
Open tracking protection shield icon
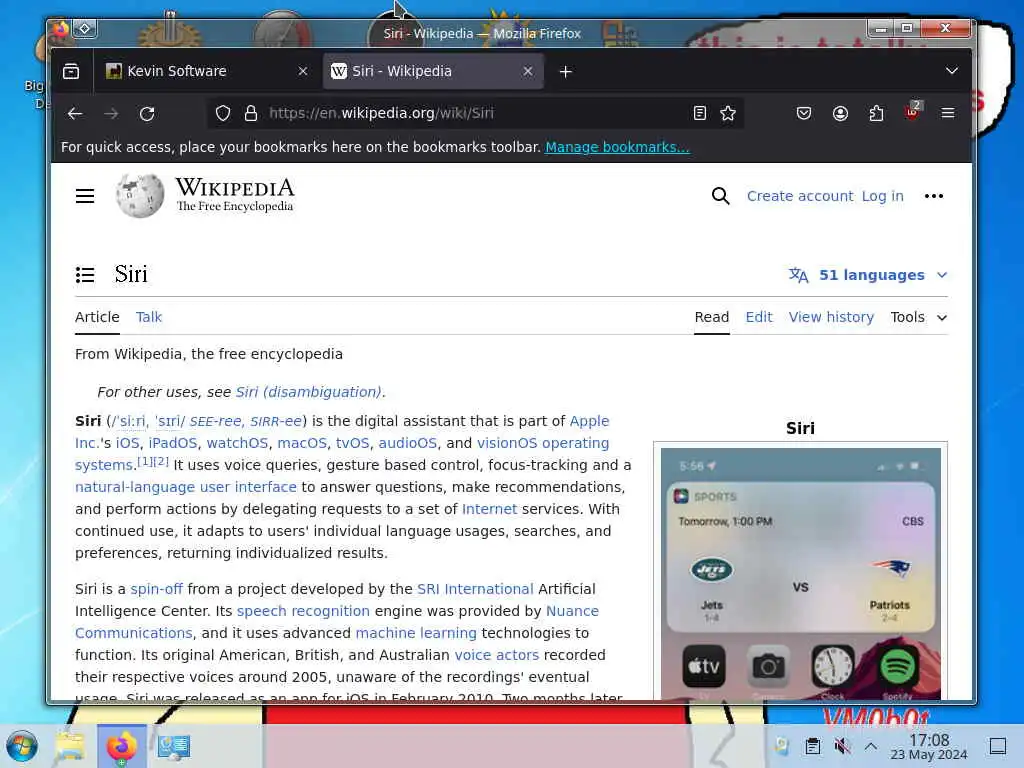pyautogui.click(x=223, y=114)
